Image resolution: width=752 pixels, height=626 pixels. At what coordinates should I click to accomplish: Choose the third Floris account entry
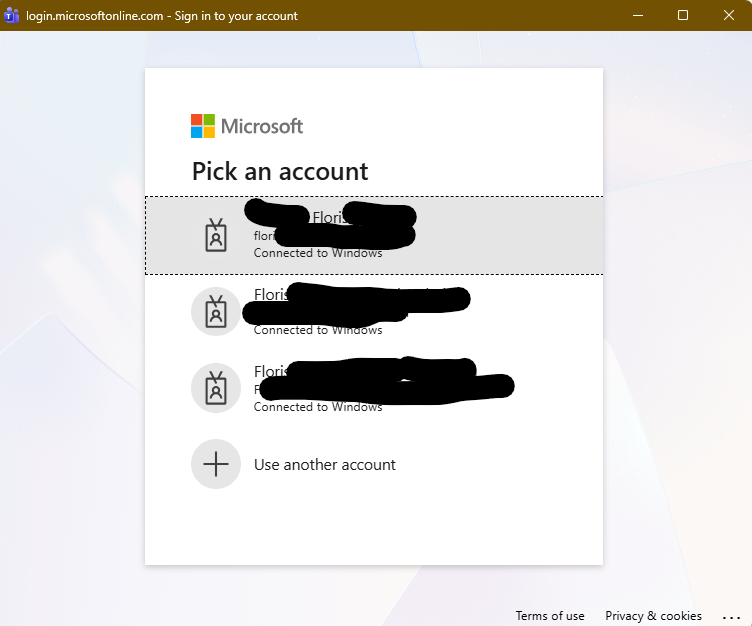(374, 388)
